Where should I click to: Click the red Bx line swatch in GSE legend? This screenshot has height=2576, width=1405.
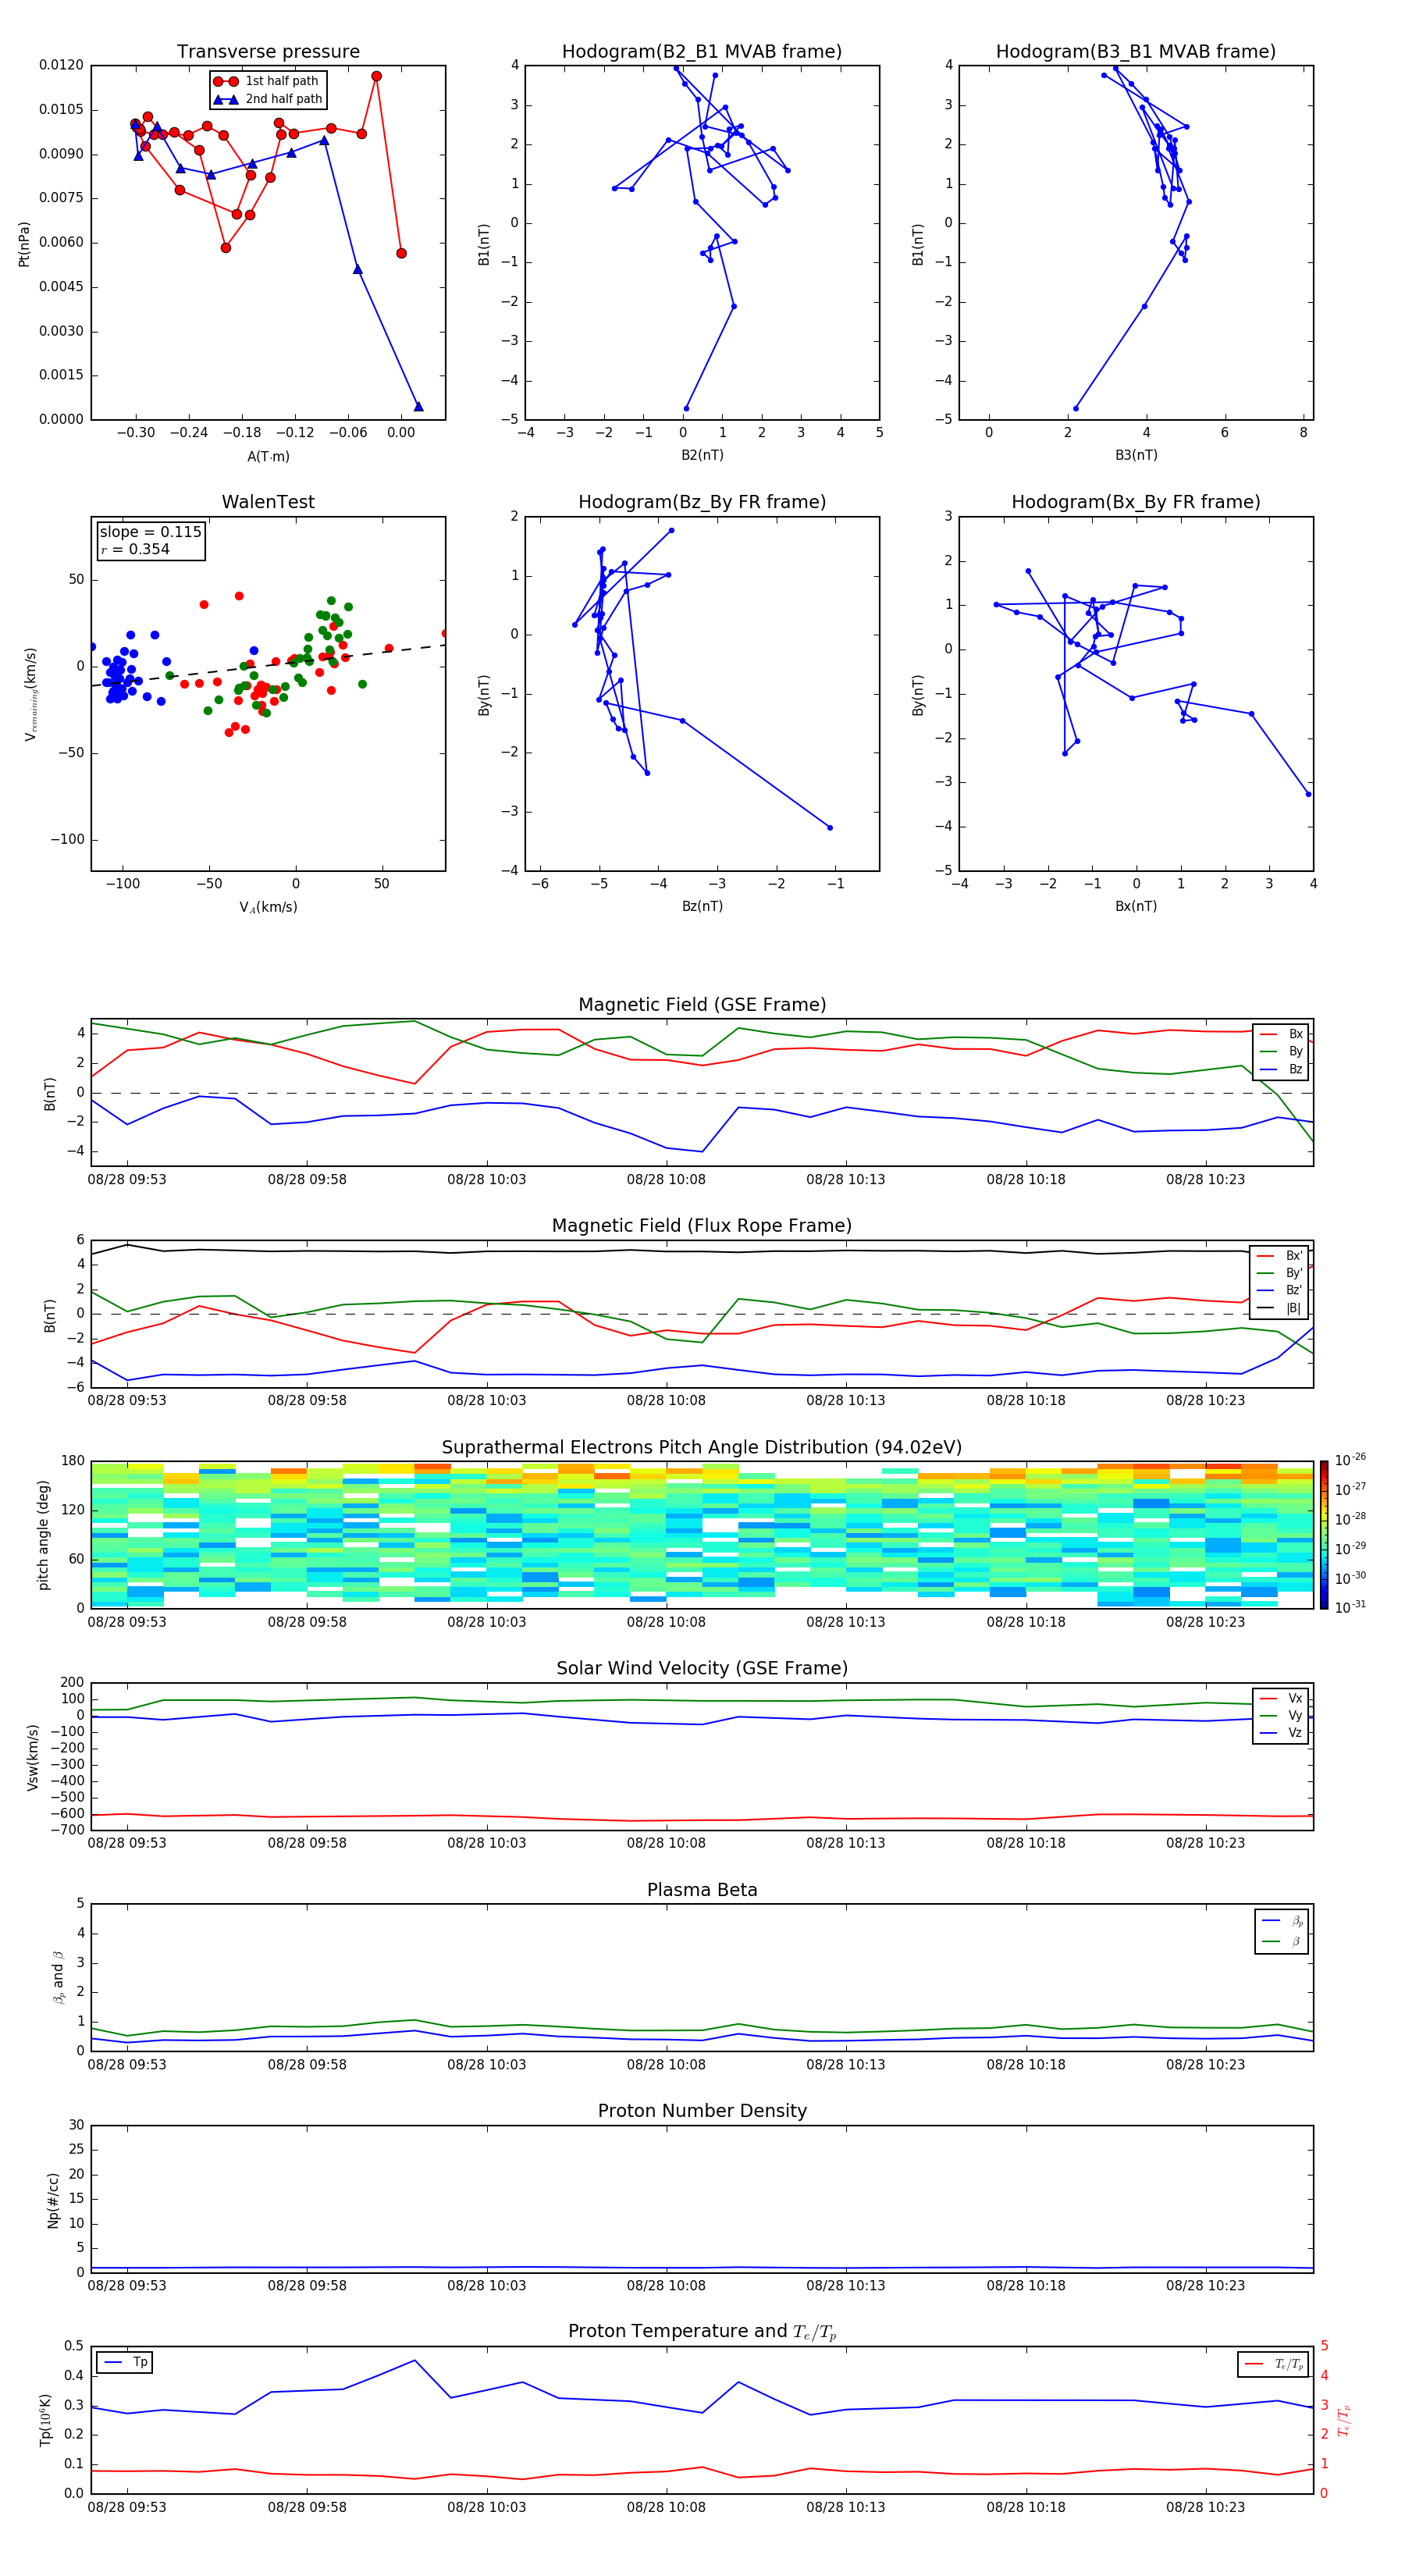[1268, 1034]
